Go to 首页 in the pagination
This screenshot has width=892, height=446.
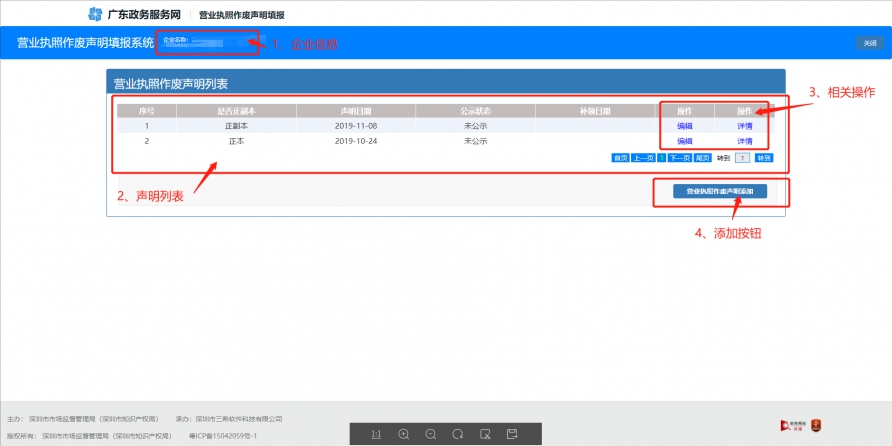620,158
